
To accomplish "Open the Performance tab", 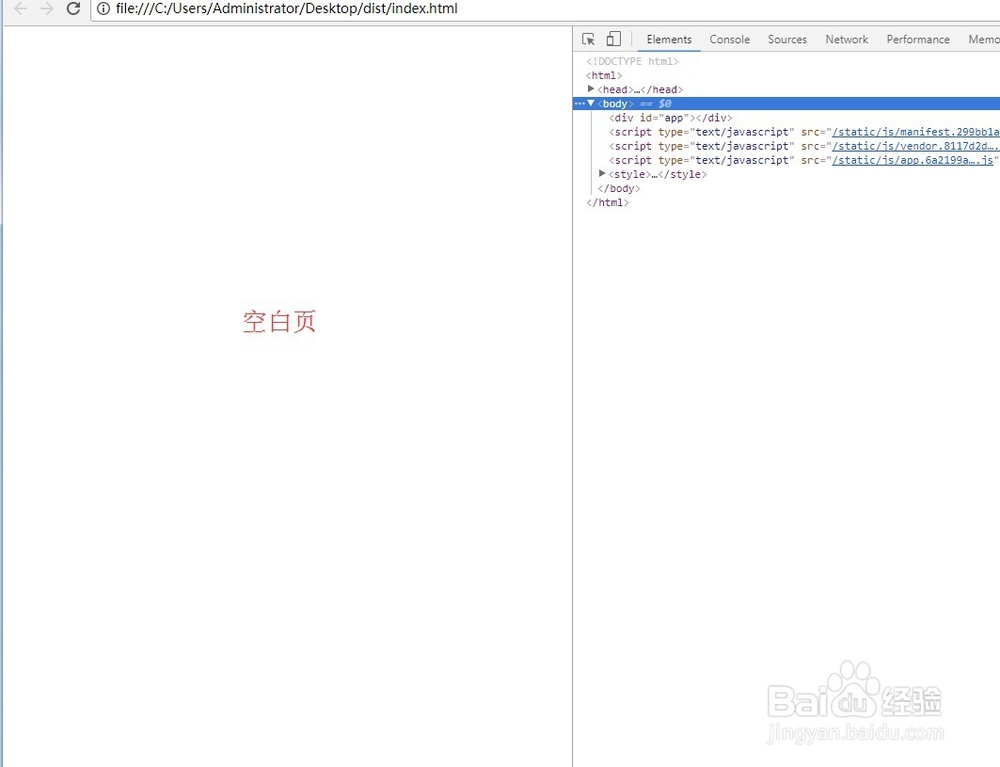I will click(x=918, y=40).
